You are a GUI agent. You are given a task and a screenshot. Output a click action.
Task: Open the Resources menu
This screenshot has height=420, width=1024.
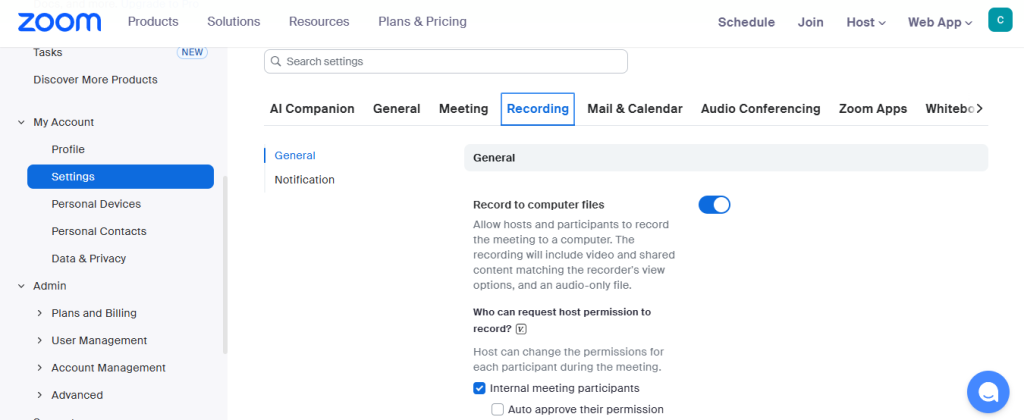tap(319, 22)
